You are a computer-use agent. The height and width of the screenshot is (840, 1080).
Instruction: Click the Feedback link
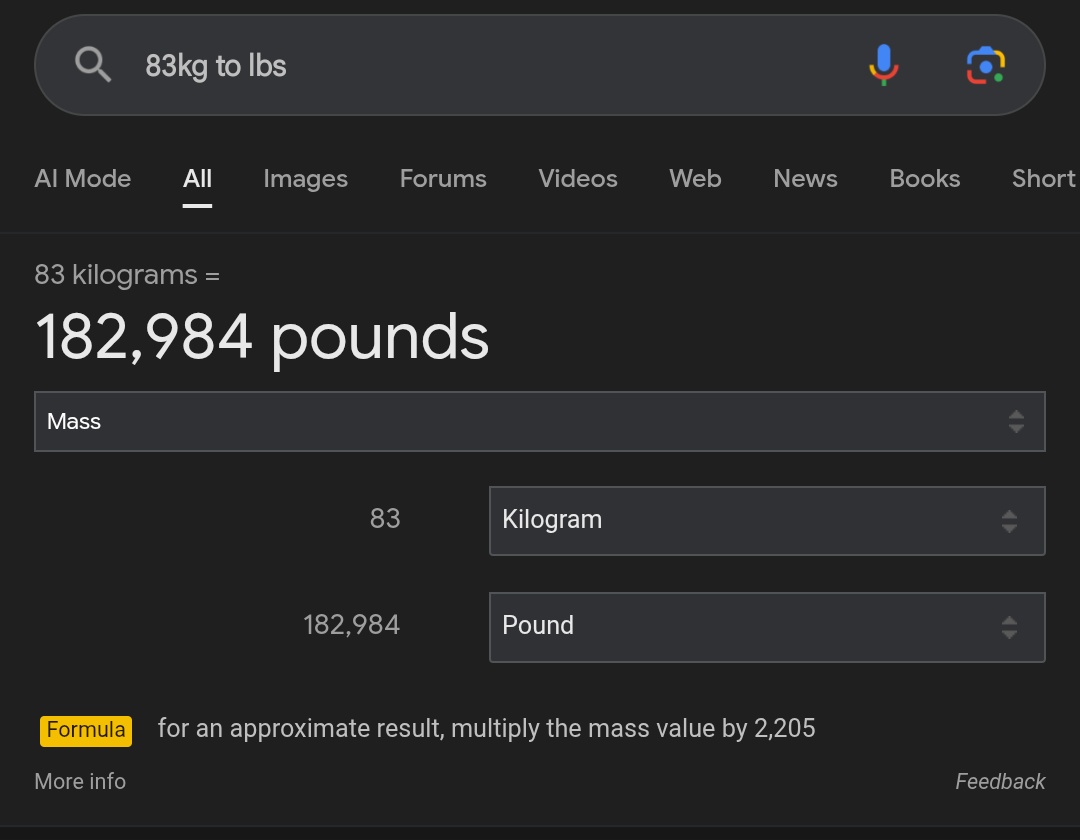pos(1000,781)
